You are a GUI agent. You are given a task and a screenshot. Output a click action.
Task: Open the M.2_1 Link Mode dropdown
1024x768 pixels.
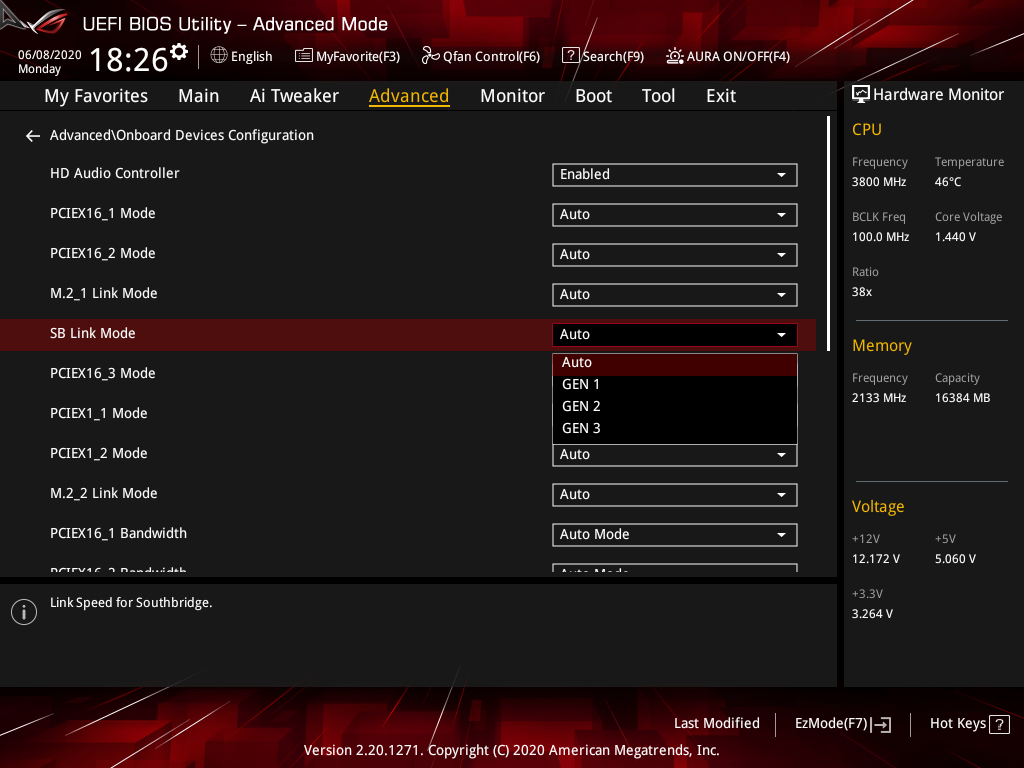[x=675, y=295]
